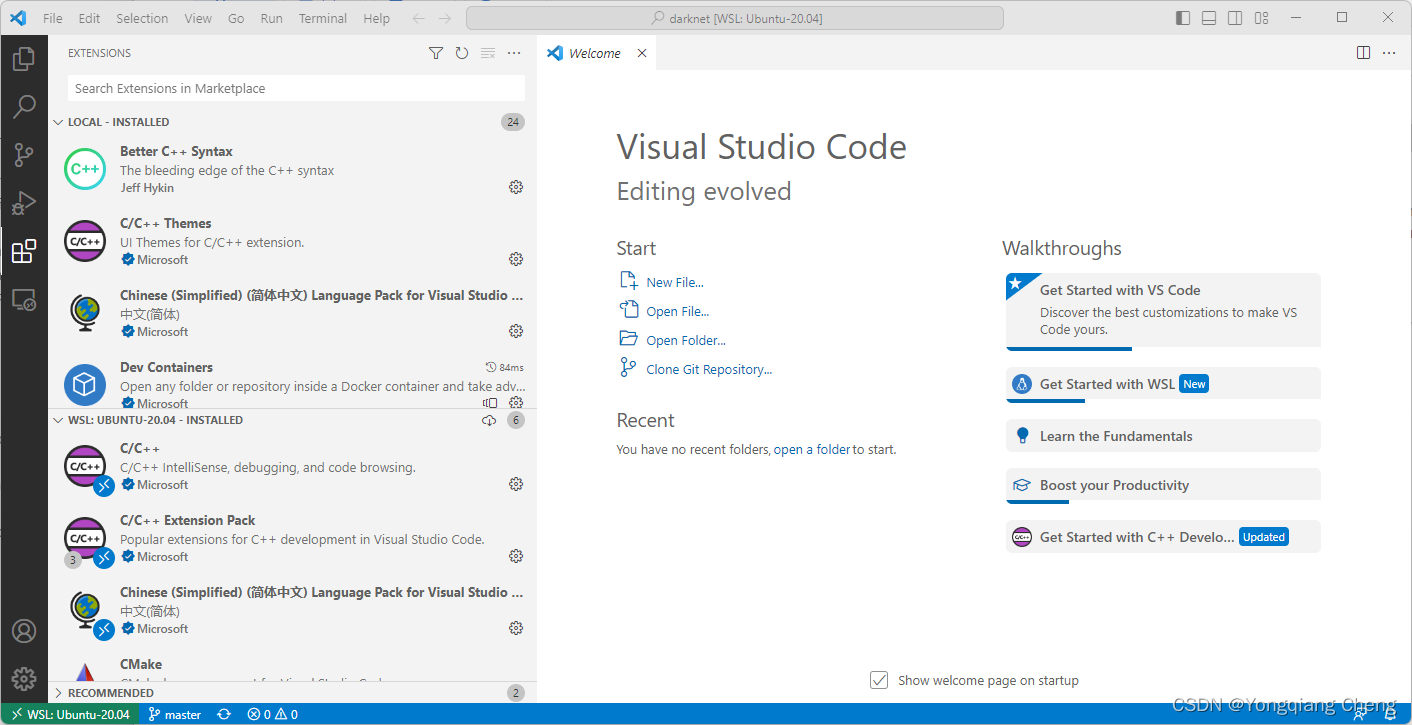The height and width of the screenshot is (725, 1412).
Task: Open the Terminal menu
Action: click(322, 17)
